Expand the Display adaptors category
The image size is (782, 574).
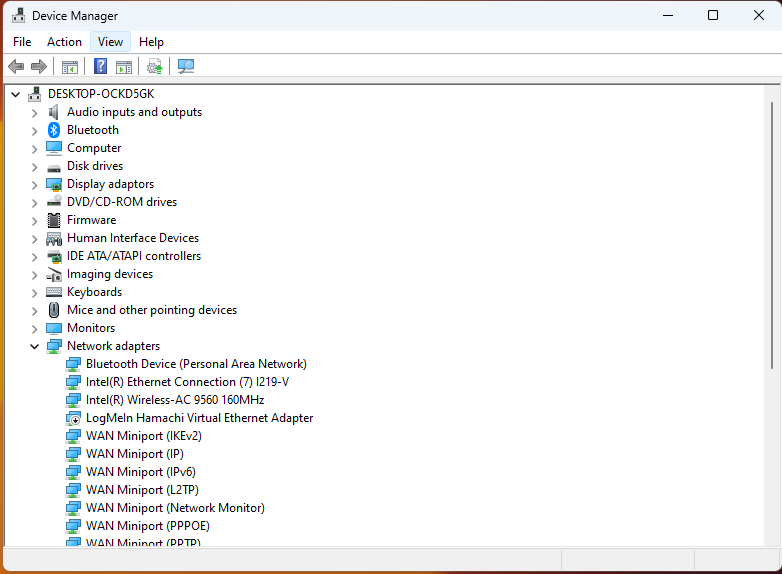coord(34,185)
